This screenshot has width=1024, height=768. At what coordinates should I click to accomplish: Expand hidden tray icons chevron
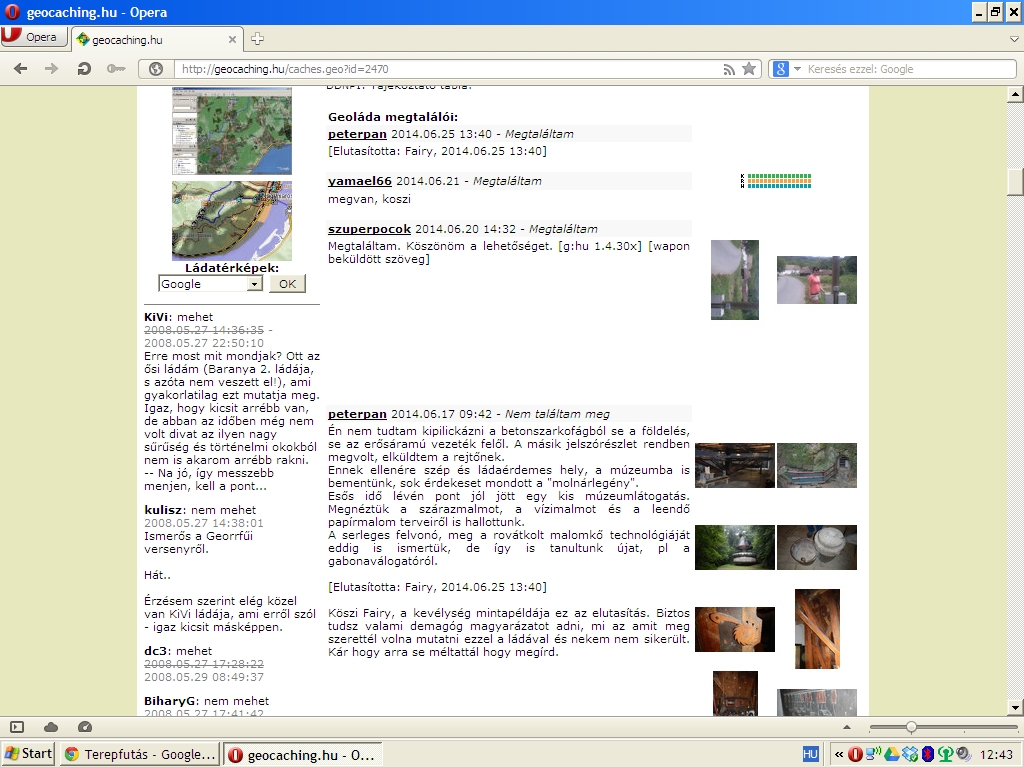coord(839,755)
